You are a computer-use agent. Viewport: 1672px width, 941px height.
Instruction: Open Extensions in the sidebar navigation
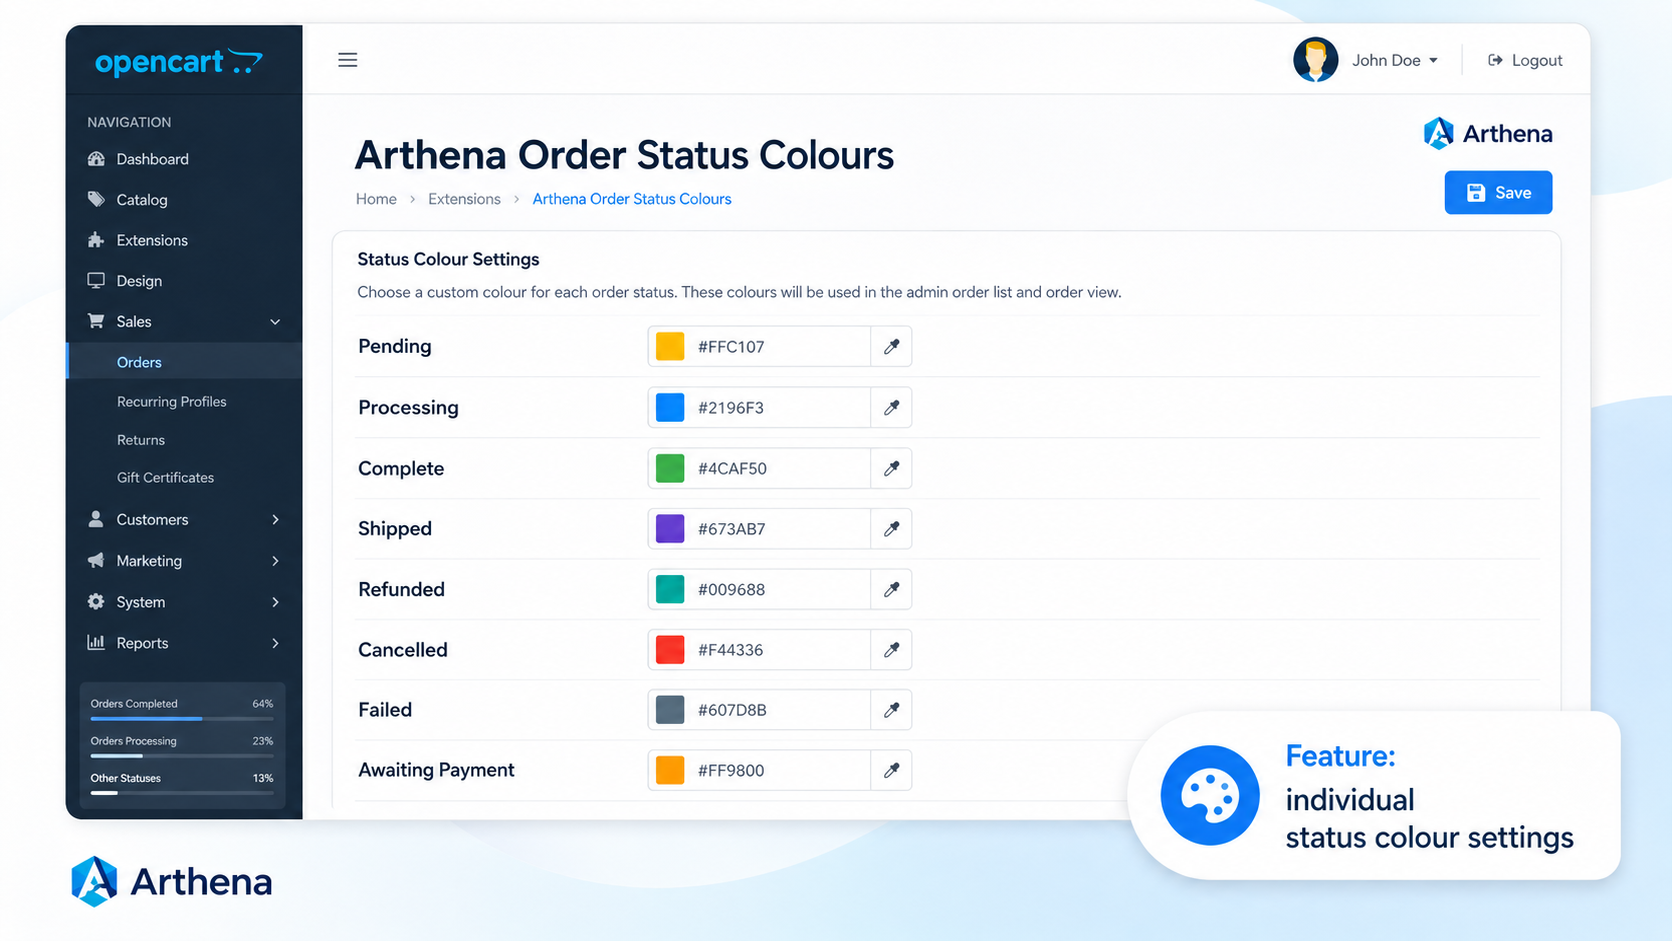[152, 240]
